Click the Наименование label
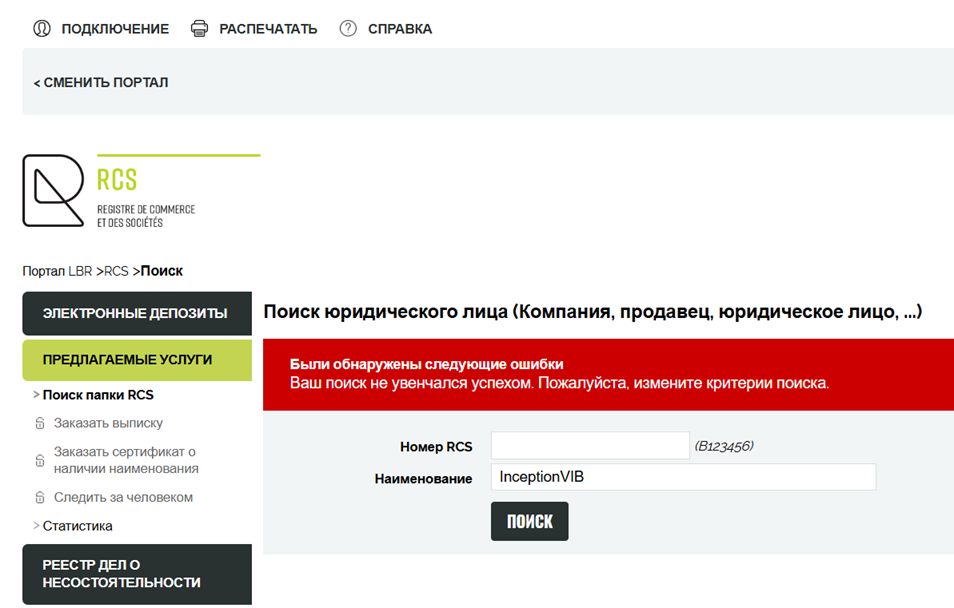This screenshot has width=954, height=608. tap(423, 479)
